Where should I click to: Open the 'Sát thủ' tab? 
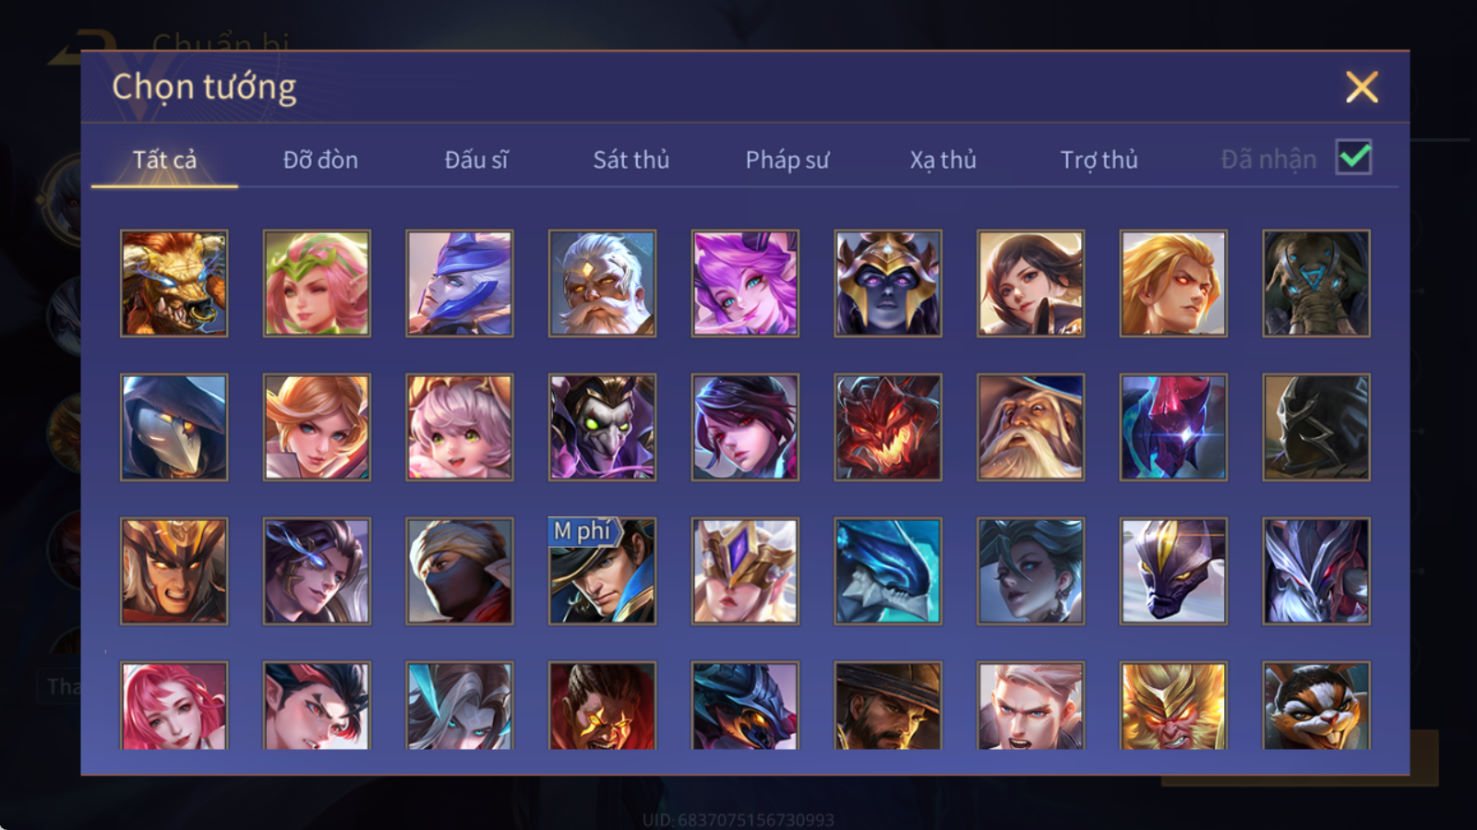coord(631,160)
